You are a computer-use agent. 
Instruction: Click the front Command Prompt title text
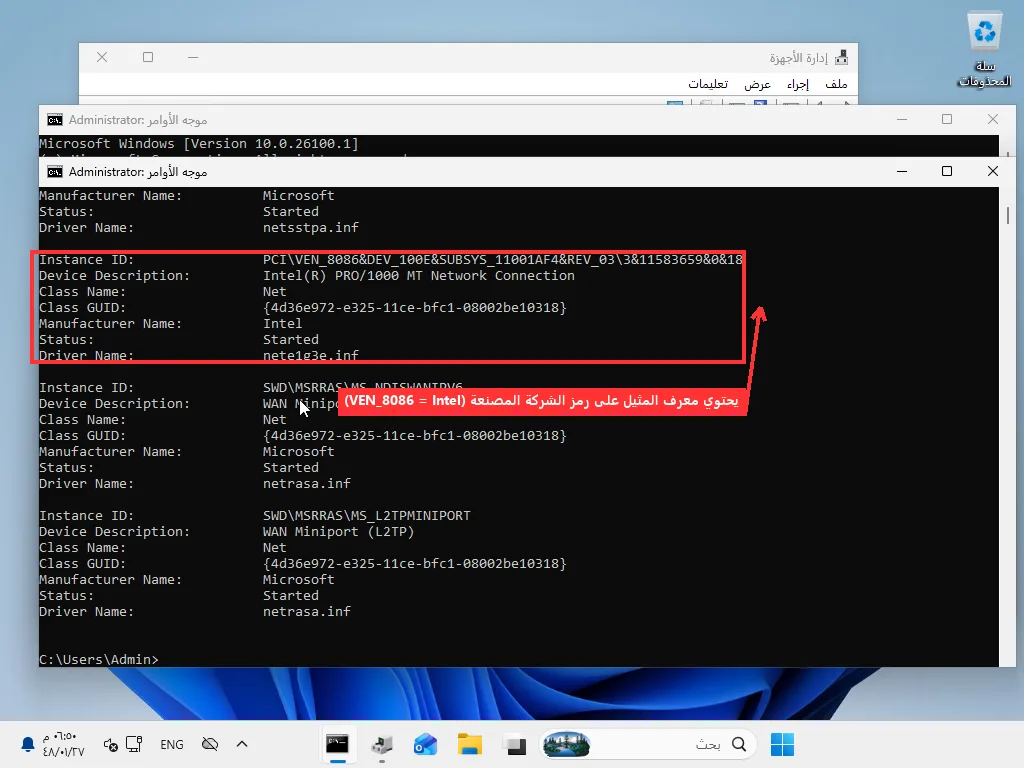138,172
